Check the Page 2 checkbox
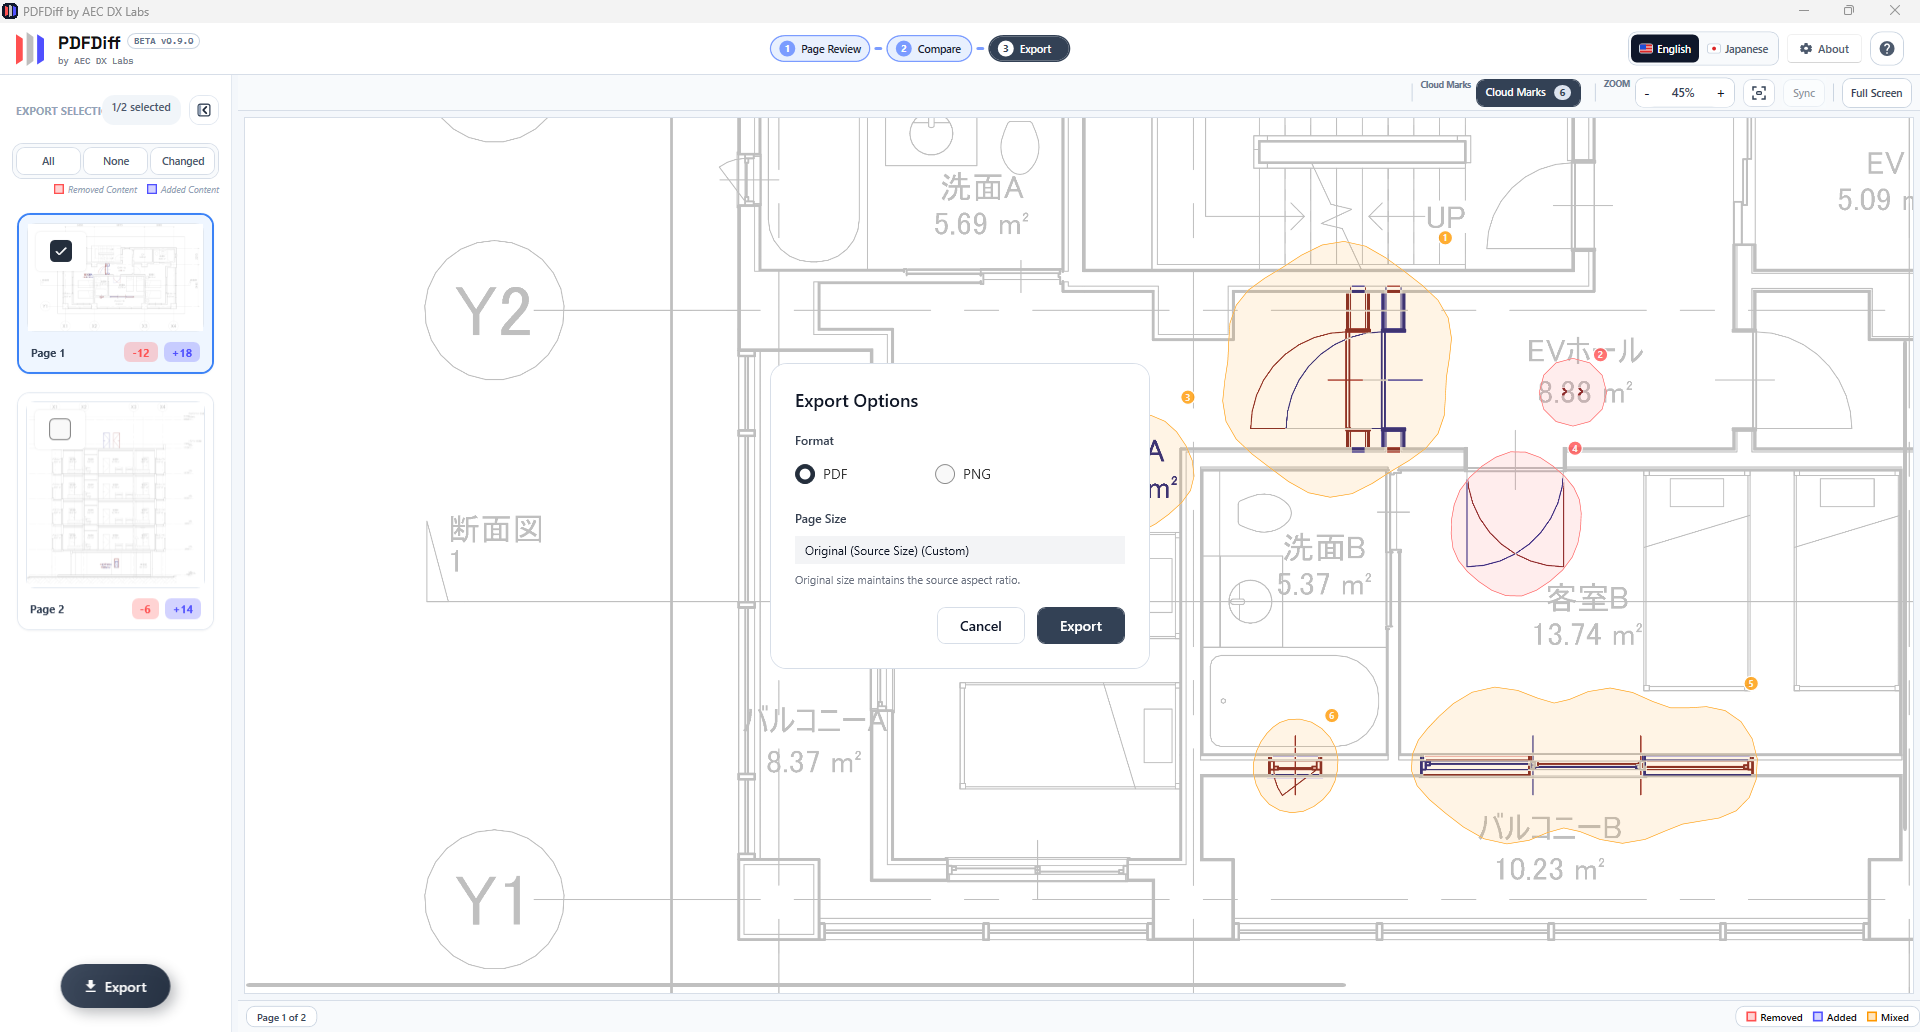1920x1032 pixels. 60,429
